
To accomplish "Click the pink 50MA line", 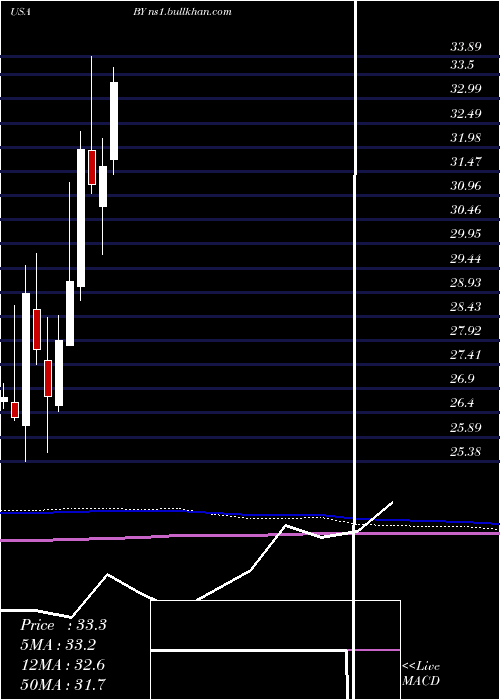I will coord(250,535).
